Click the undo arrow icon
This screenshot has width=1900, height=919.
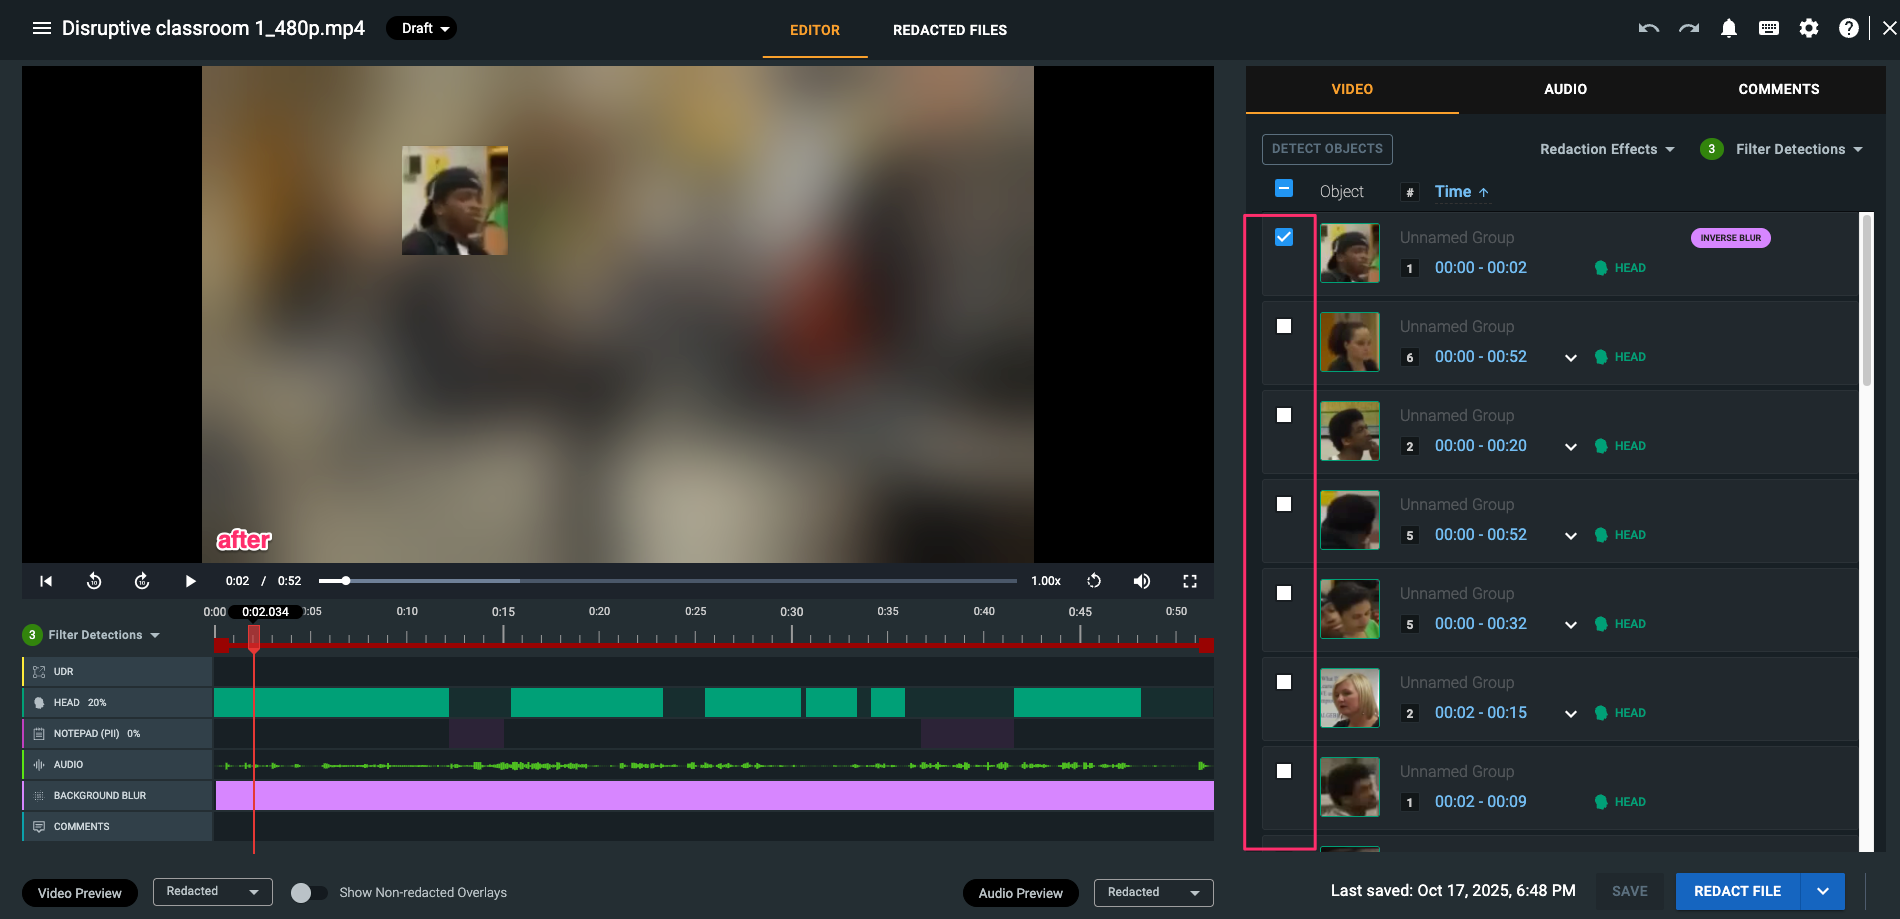[x=1648, y=29]
